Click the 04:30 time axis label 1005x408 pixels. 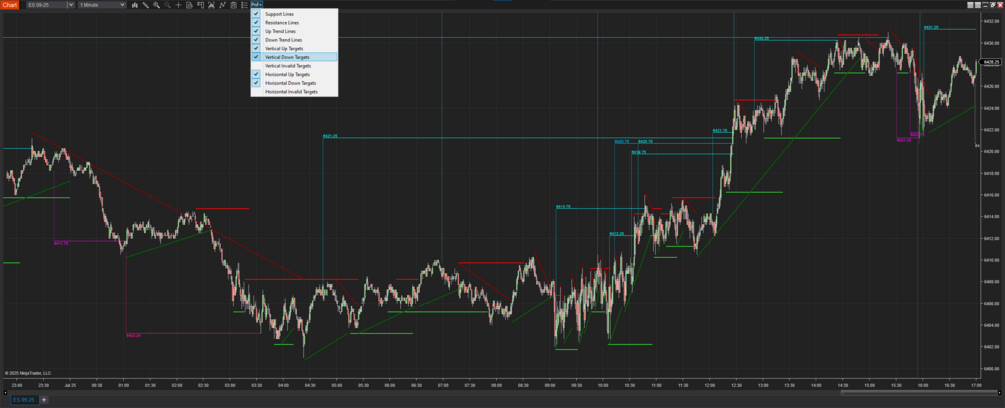[310, 385]
